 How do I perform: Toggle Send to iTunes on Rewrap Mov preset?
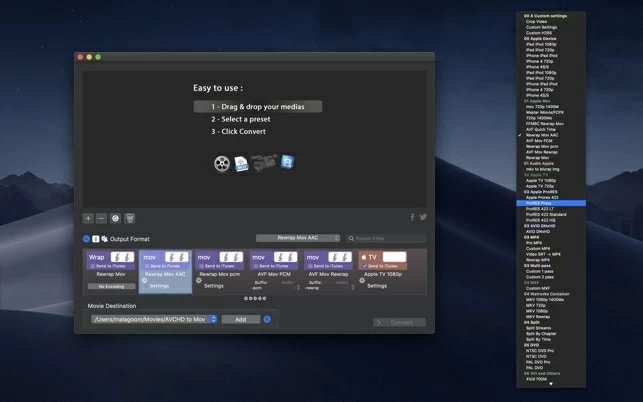point(92,266)
